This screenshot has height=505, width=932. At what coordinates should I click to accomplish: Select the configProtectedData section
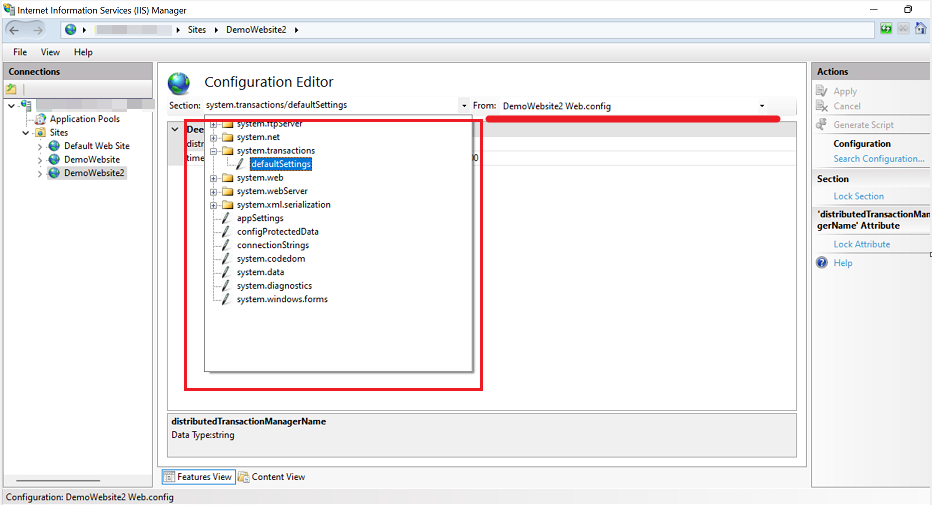pos(278,232)
